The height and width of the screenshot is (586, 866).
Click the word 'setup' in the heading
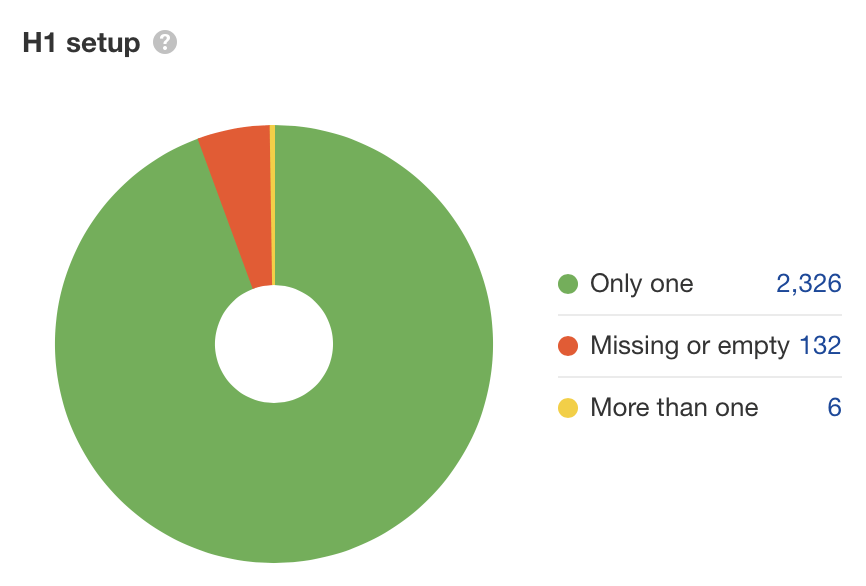click(x=103, y=45)
